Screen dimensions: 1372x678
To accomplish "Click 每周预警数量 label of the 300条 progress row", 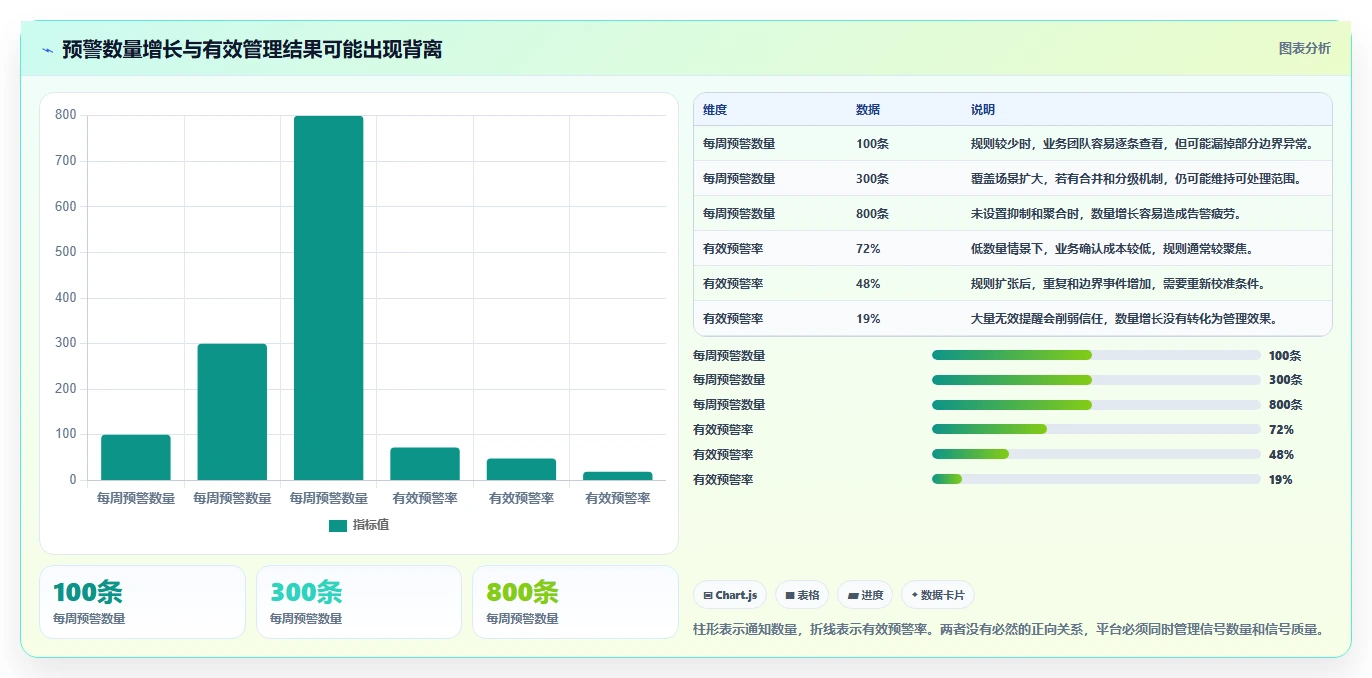I will point(729,380).
